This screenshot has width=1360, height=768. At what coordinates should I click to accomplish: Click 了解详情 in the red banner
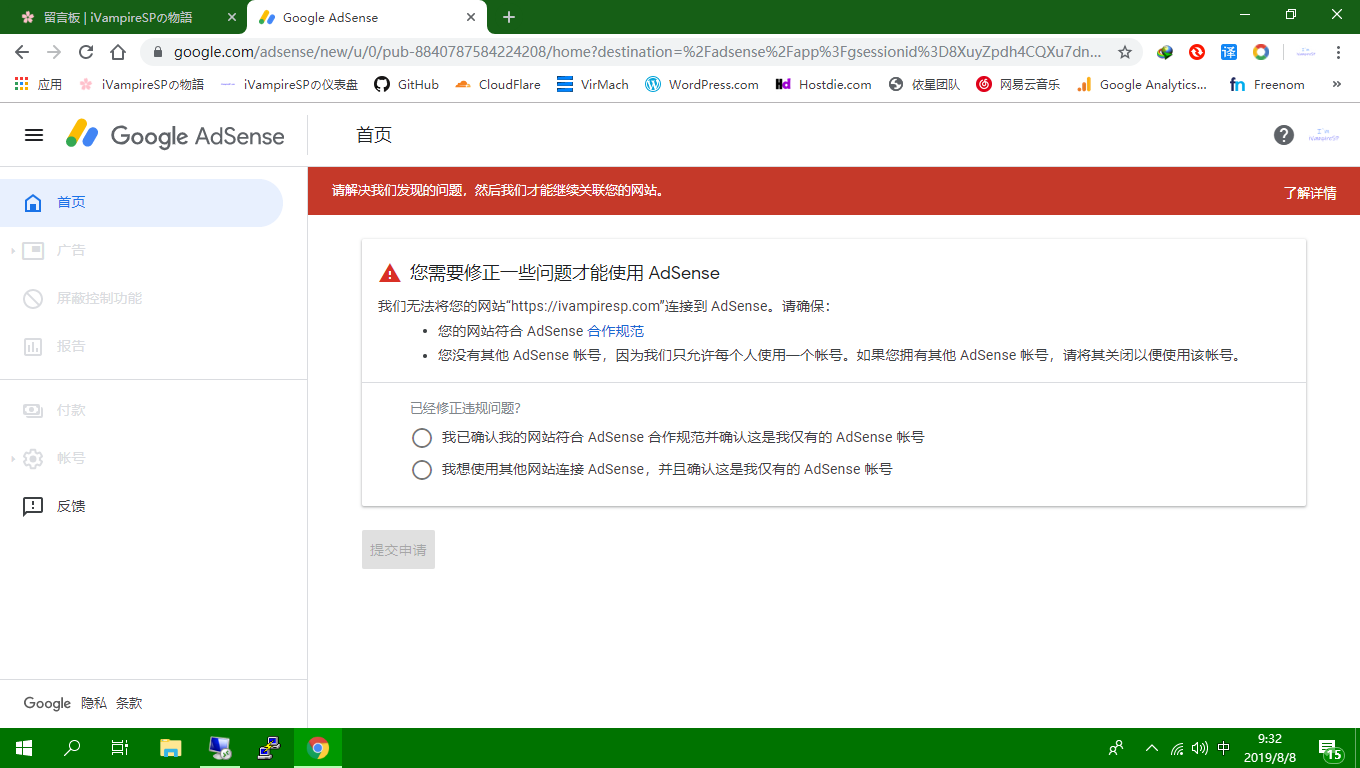coord(1310,193)
